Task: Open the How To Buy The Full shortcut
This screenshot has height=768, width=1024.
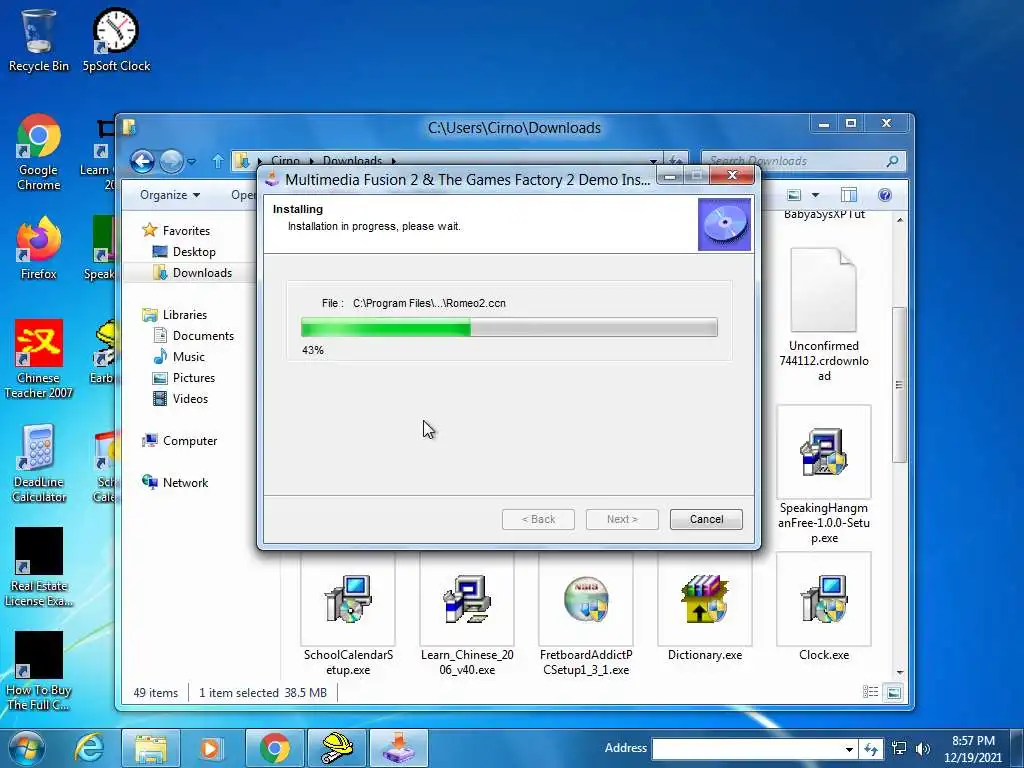Action: pos(39,671)
